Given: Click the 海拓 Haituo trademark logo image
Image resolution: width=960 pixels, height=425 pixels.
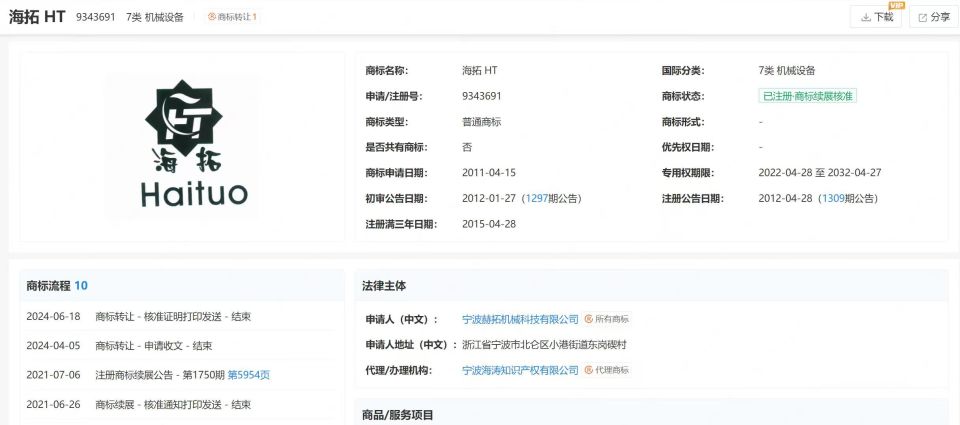Looking at the screenshot, I should click(181, 146).
